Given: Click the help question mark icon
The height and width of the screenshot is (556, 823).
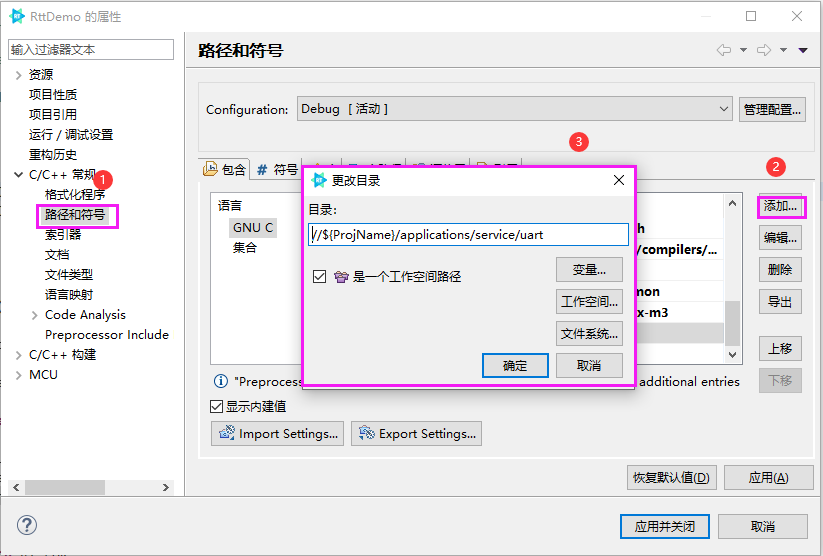Looking at the screenshot, I should point(27,526).
